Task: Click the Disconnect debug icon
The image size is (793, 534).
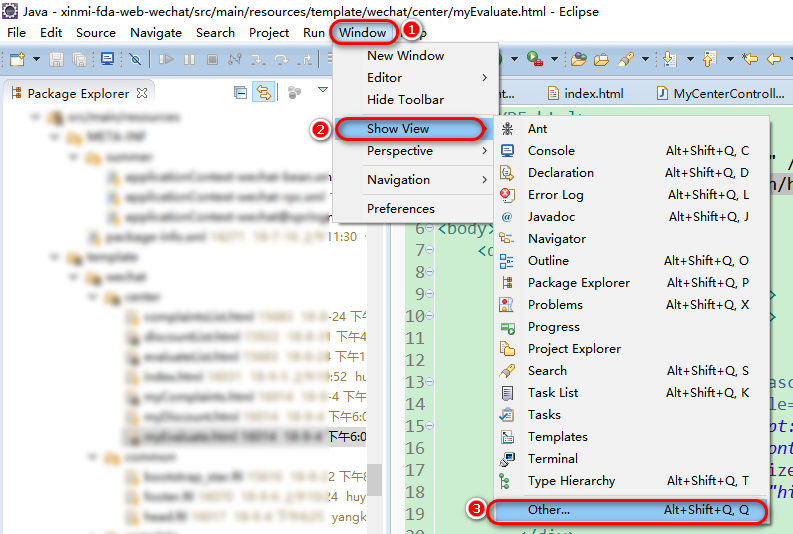Action: pos(235,60)
